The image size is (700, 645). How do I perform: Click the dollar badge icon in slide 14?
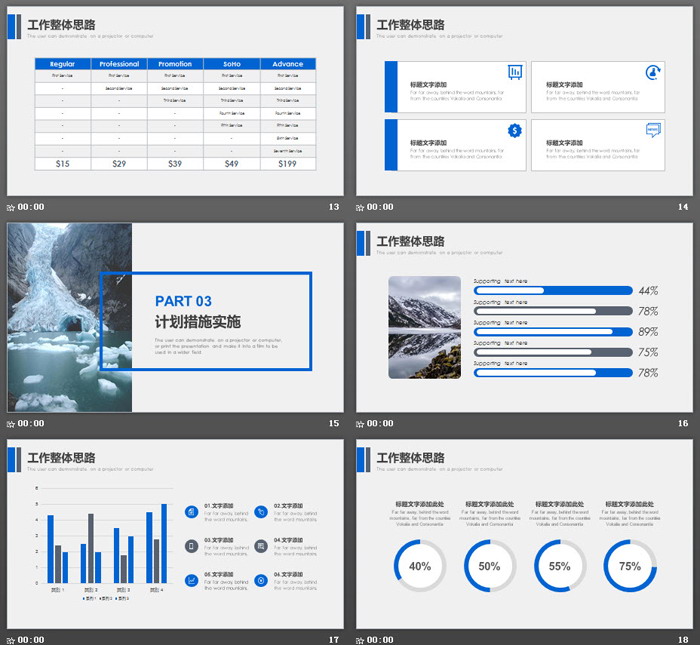[x=515, y=130]
